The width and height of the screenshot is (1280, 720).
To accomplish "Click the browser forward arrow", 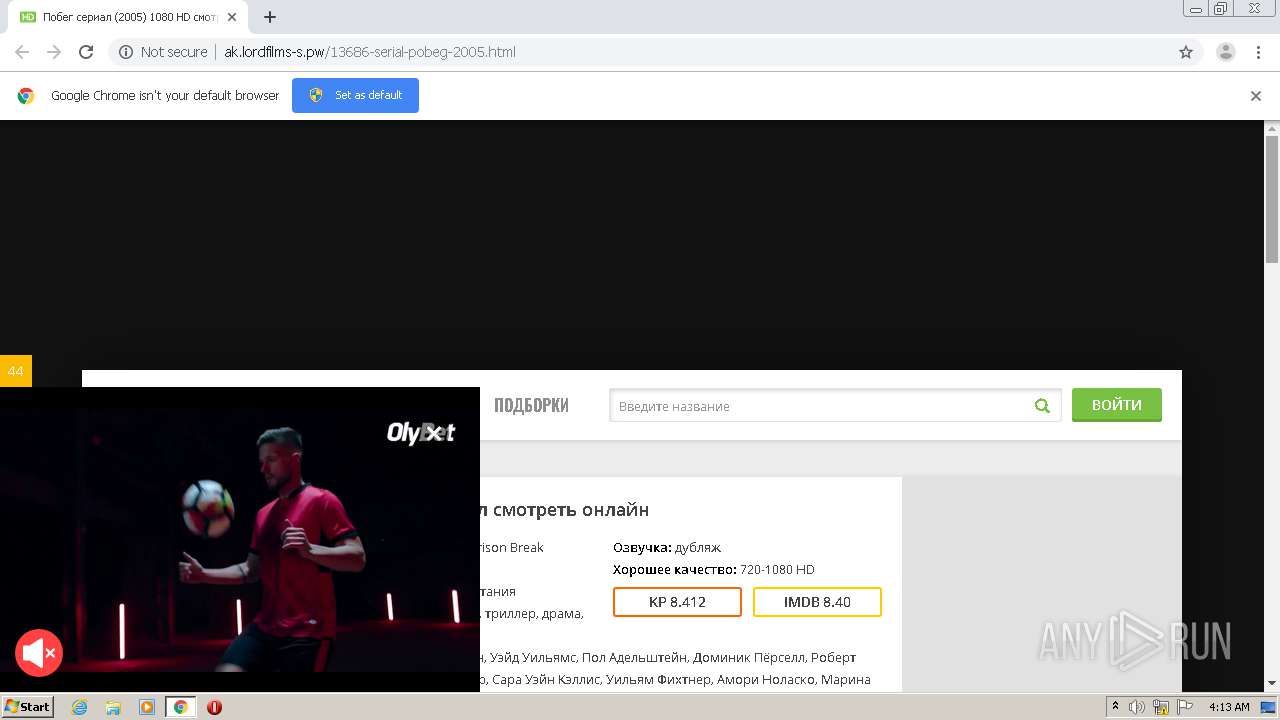I will point(54,52).
